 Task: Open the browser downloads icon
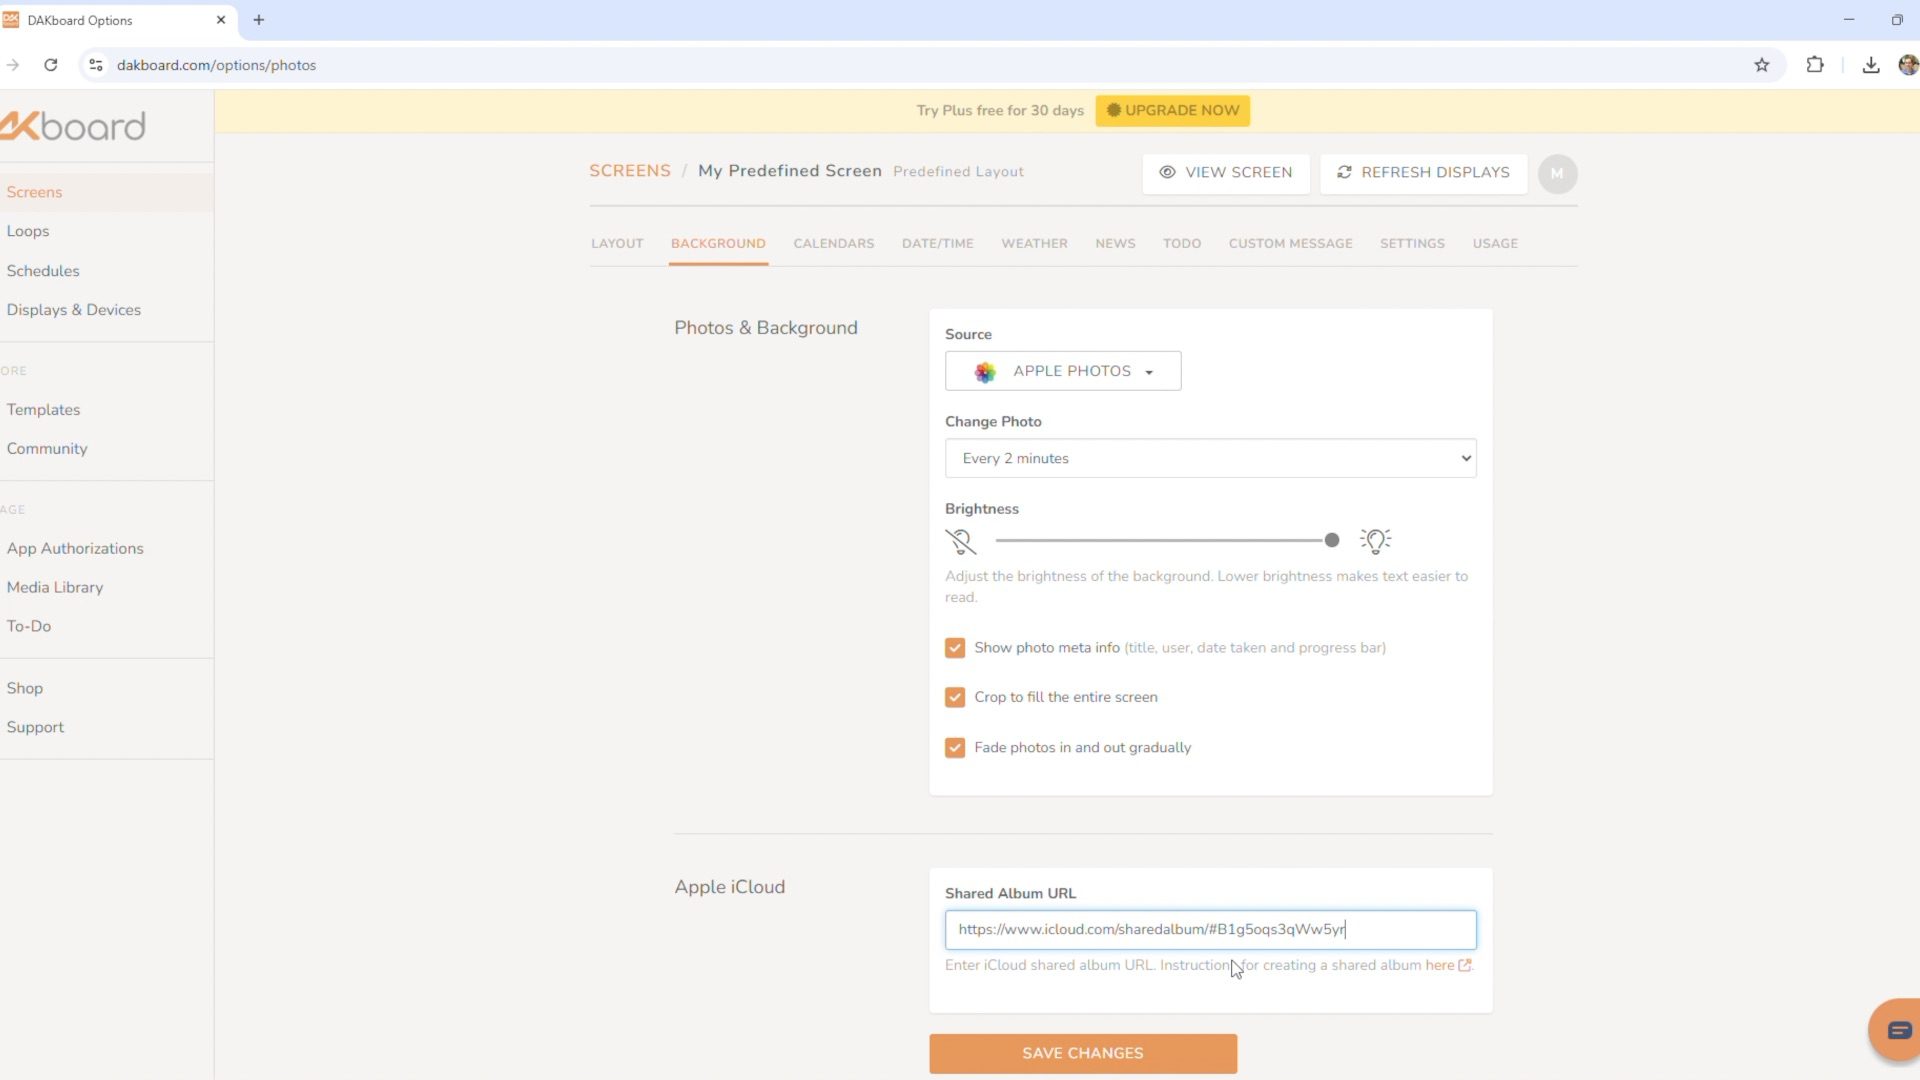coord(1870,65)
